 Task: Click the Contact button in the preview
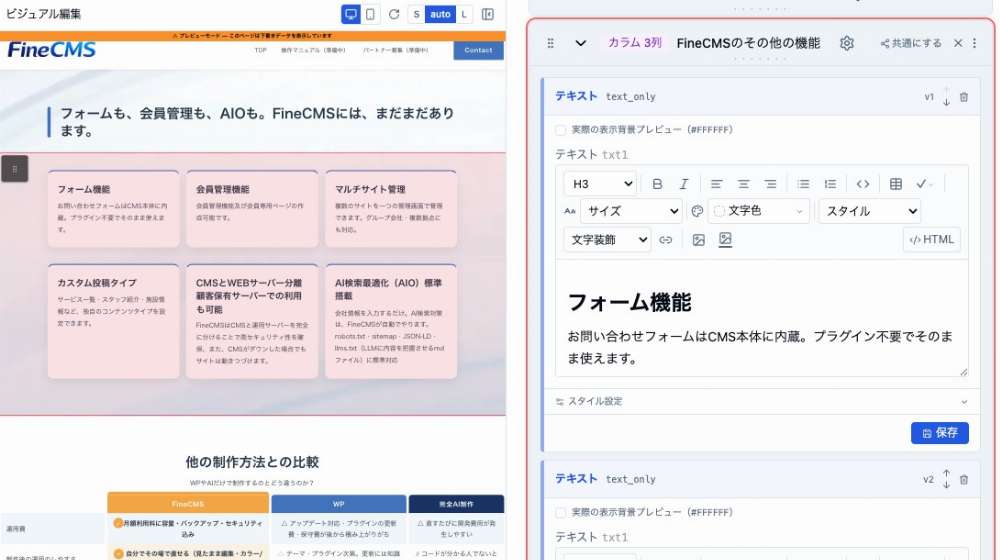pyautogui.click(x=478, y=50)
